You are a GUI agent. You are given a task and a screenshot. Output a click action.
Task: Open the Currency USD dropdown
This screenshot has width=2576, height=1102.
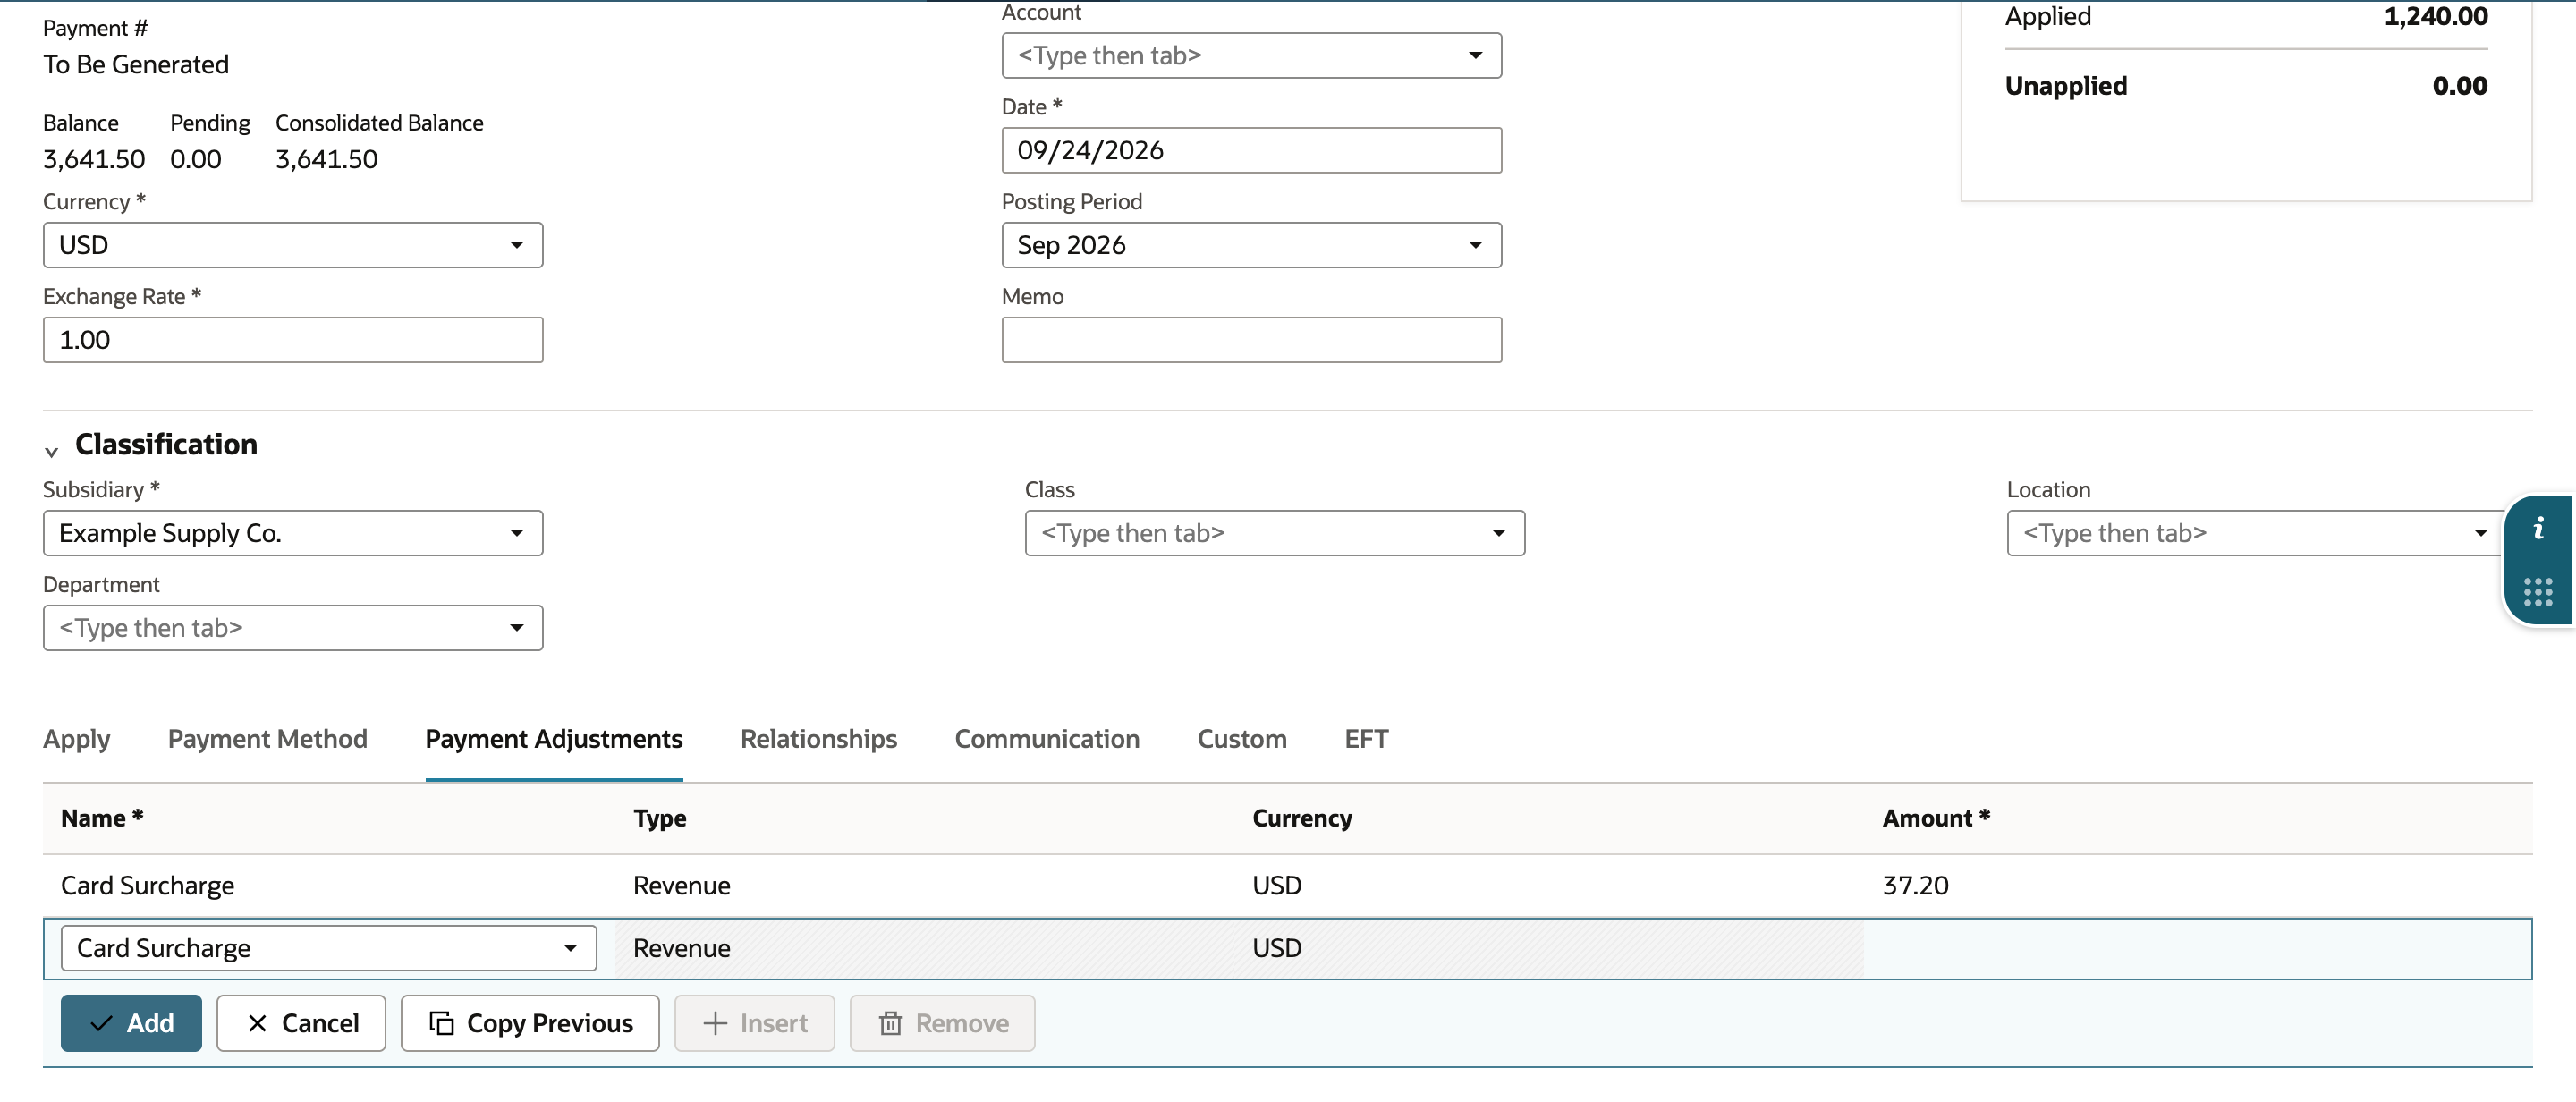coord(293,245)
